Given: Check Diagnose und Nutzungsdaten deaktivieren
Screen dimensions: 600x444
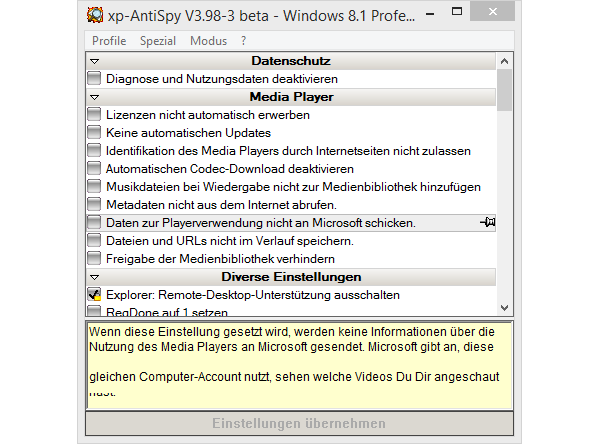Looking at the screenshot, I should tap(94, 78).
